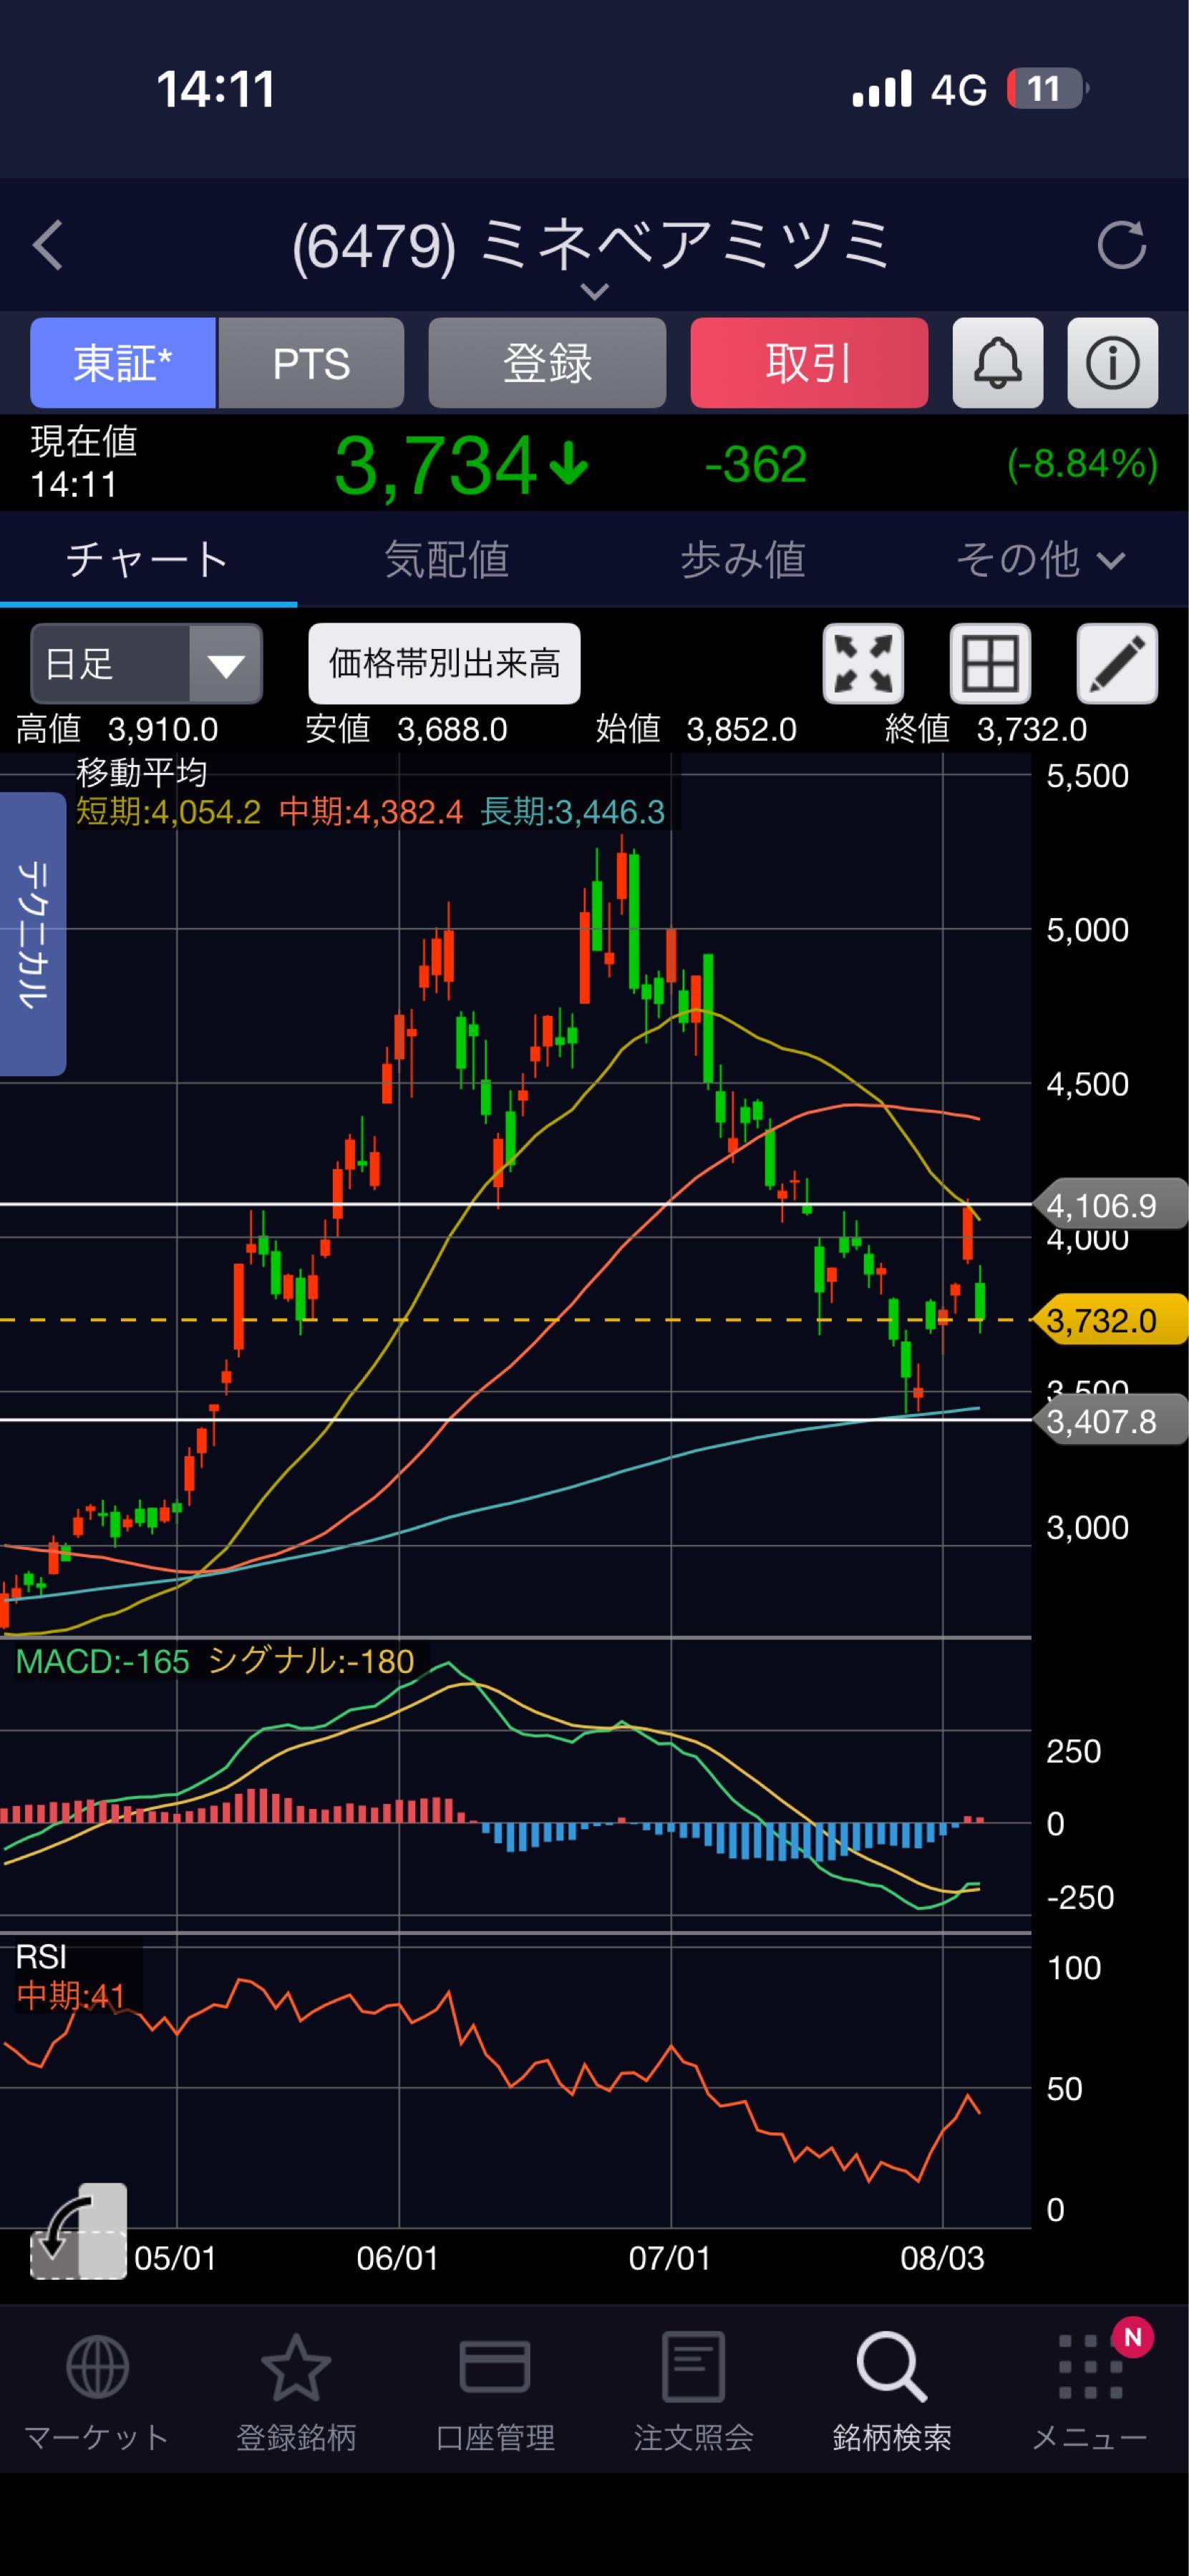Refresh the stock quote data

click(1121, 245)
